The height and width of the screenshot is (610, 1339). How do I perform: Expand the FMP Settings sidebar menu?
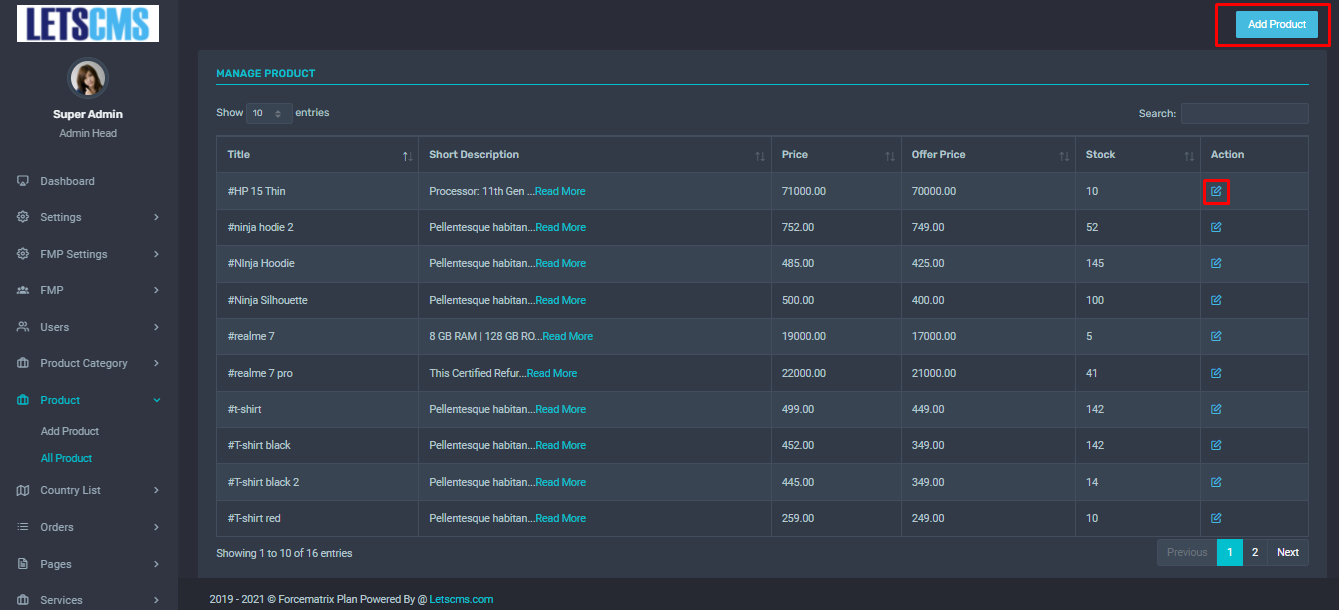(x=88, y=254)
